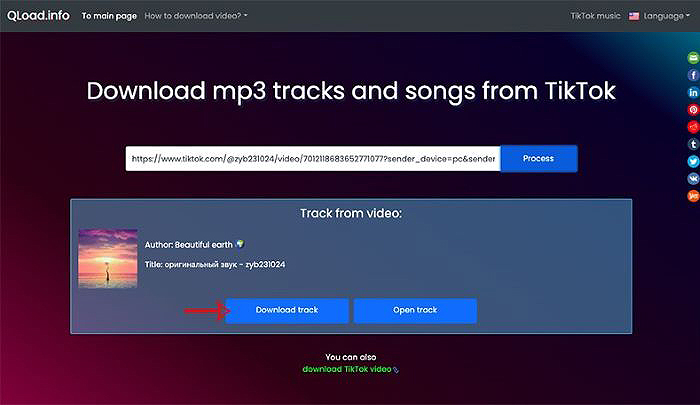This screenshot has height=405, width=700.
Task: Share page on Twitter
Action: pos(693,161)
